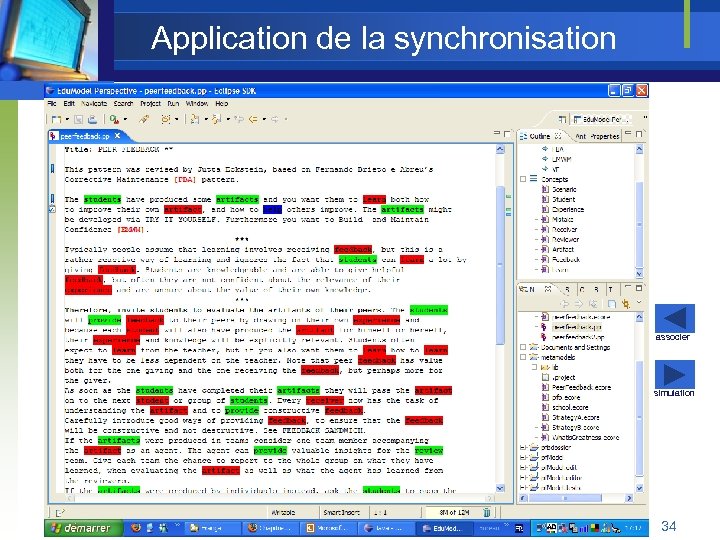720x540 pixels.
Task: Click the EduMod... taskbar button
Action: (445, 528)
